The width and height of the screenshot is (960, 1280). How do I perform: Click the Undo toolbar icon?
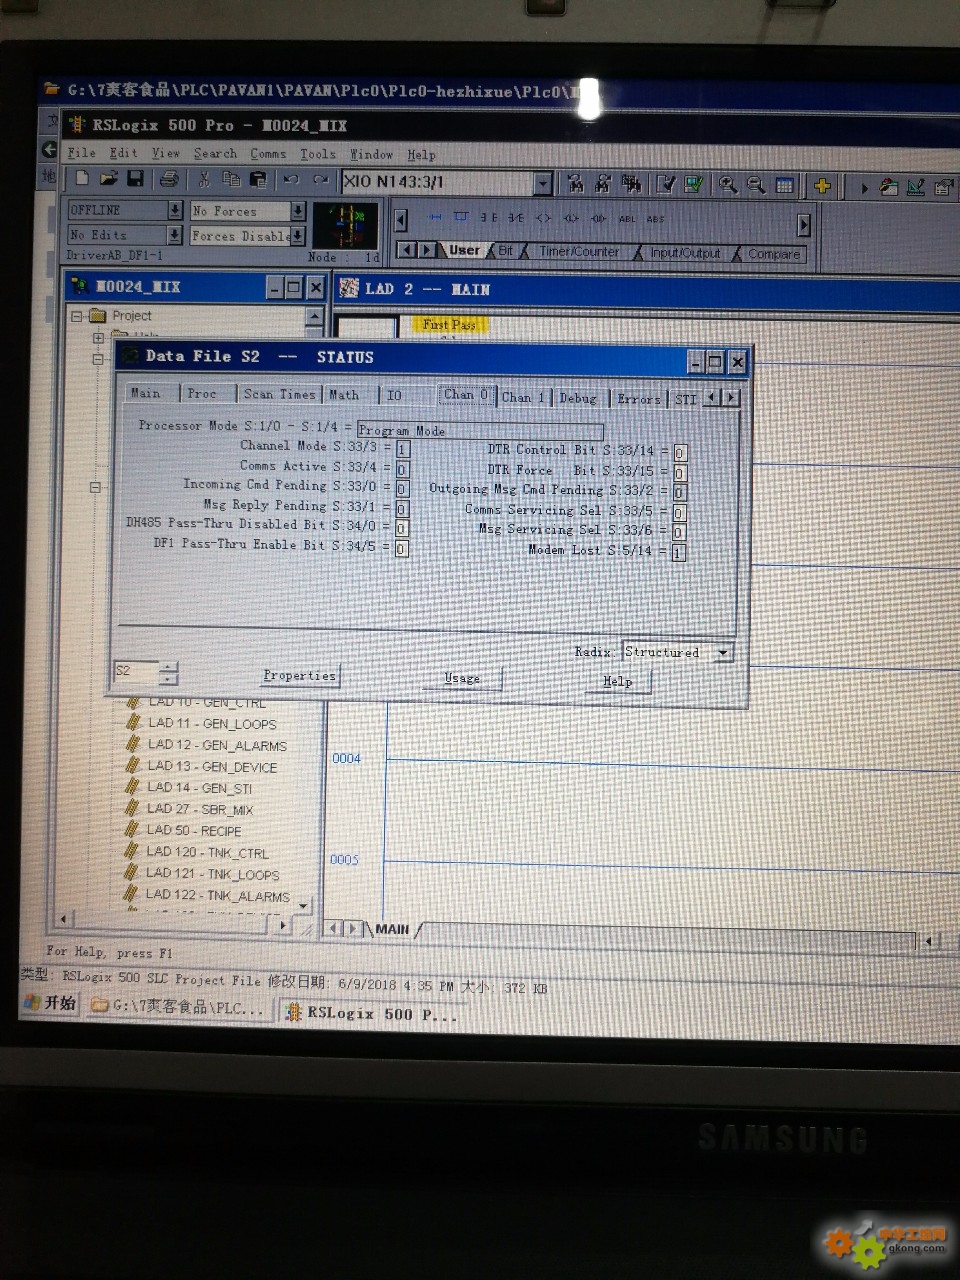291,180
